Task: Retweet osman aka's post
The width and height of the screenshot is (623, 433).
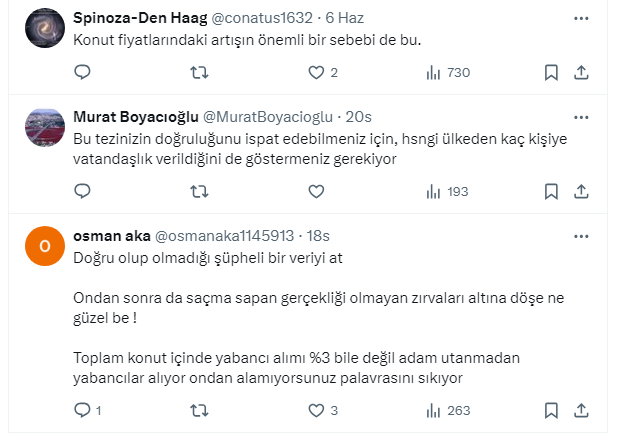Action: click(x=199, y=410)
